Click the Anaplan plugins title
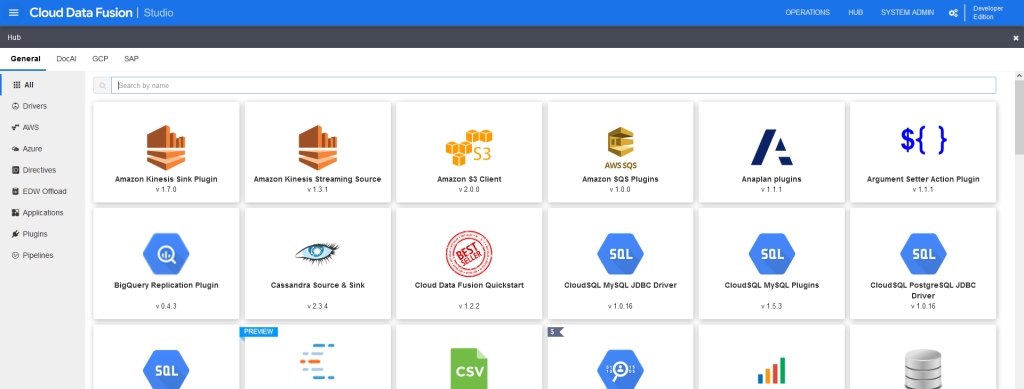The height and width of the screenshot is (389, 1024). point(772,179)
